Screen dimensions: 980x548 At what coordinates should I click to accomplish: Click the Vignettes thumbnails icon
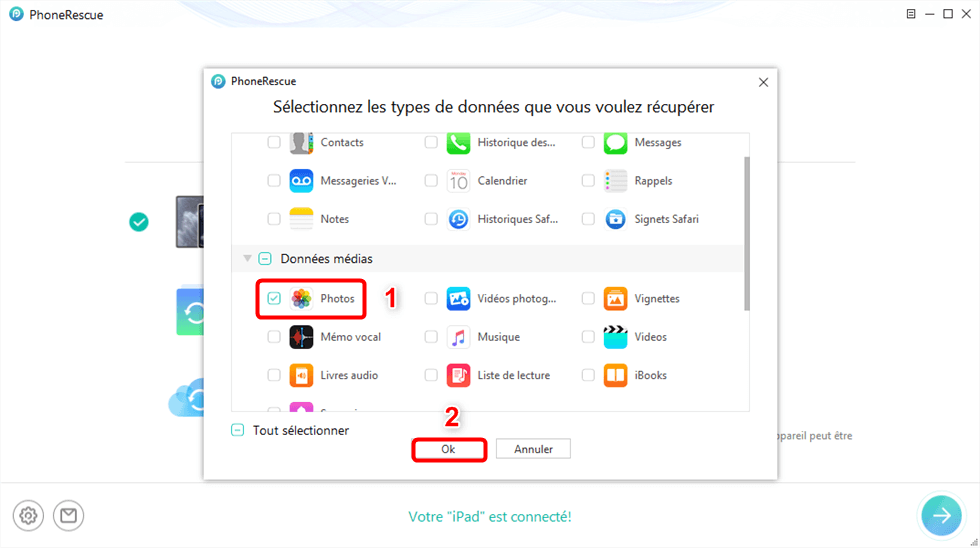point(615,299)
